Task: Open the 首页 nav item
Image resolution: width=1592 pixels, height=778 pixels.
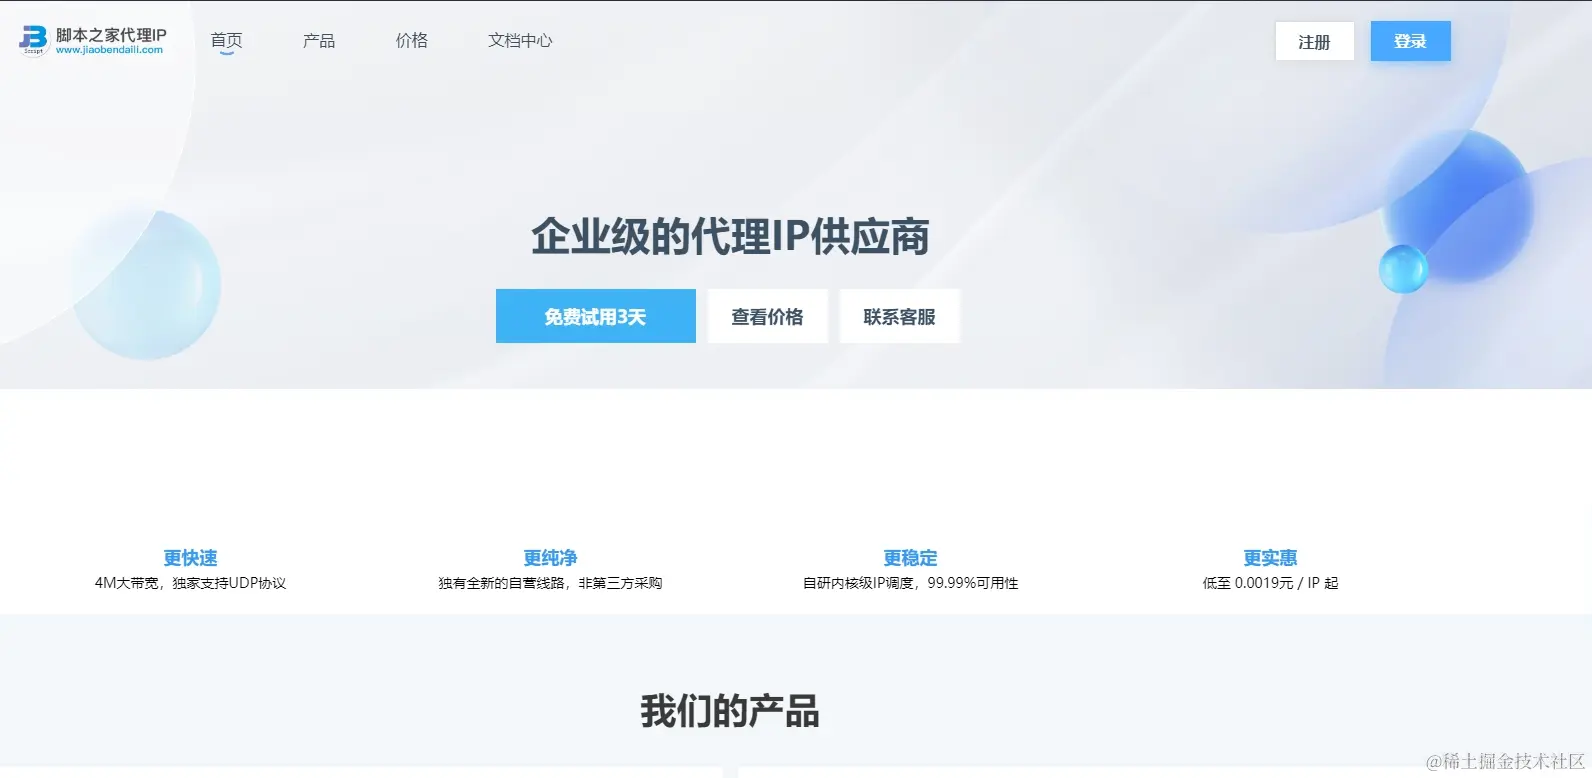Action: 226,40
